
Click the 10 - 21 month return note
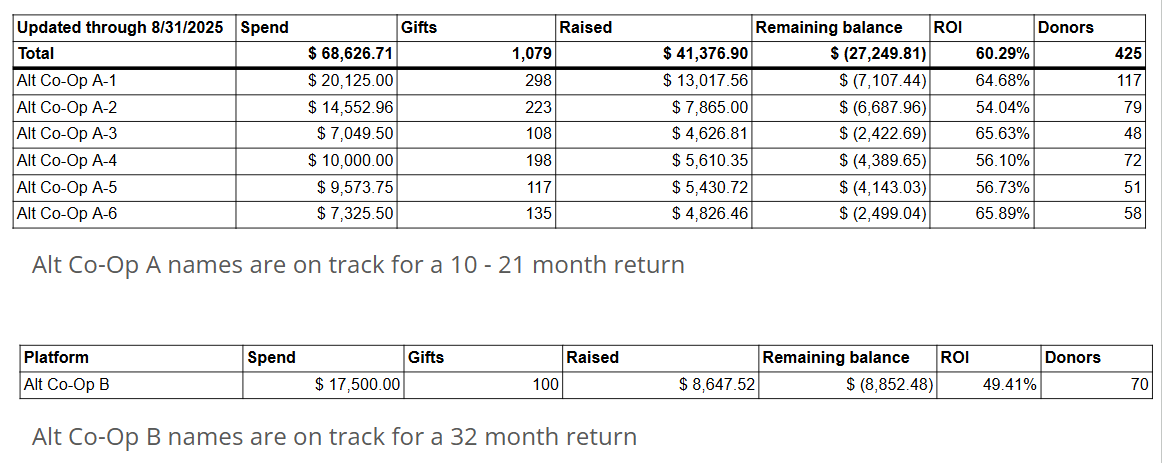[x=358, y=265]
